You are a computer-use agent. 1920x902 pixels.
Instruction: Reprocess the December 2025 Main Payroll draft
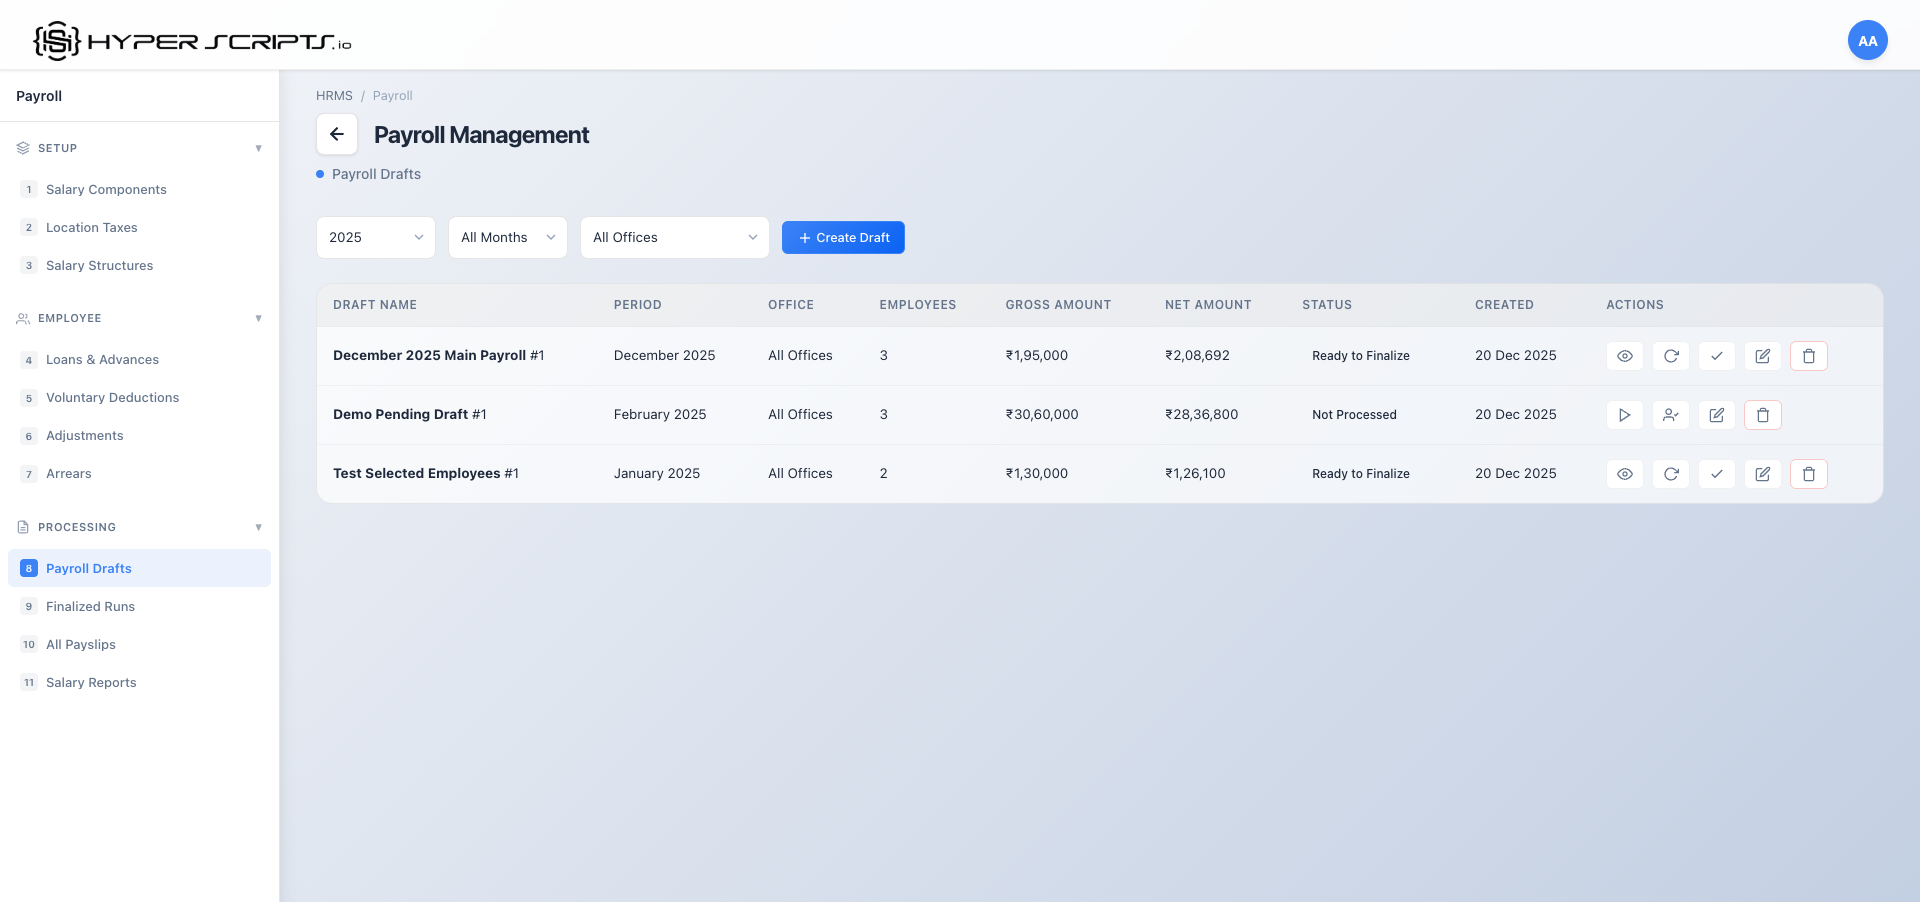point(1670,356)
